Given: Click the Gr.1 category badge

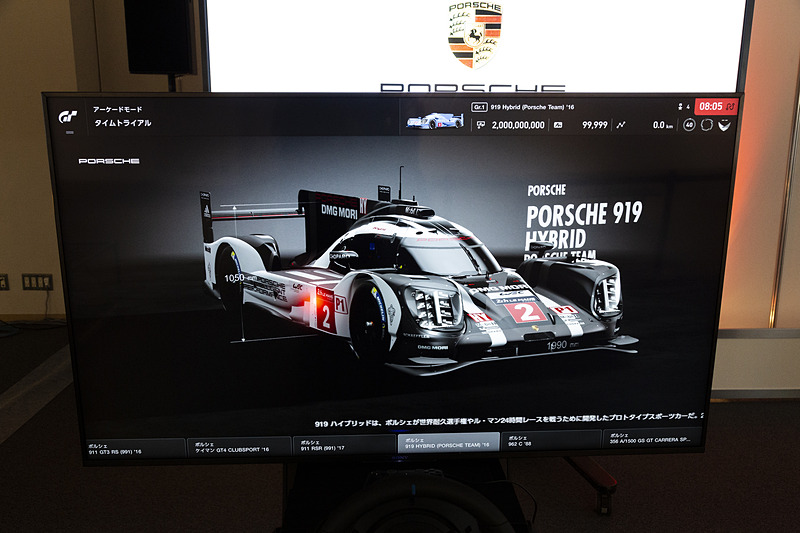Looking at the screenshot, I should click(479, 107).
